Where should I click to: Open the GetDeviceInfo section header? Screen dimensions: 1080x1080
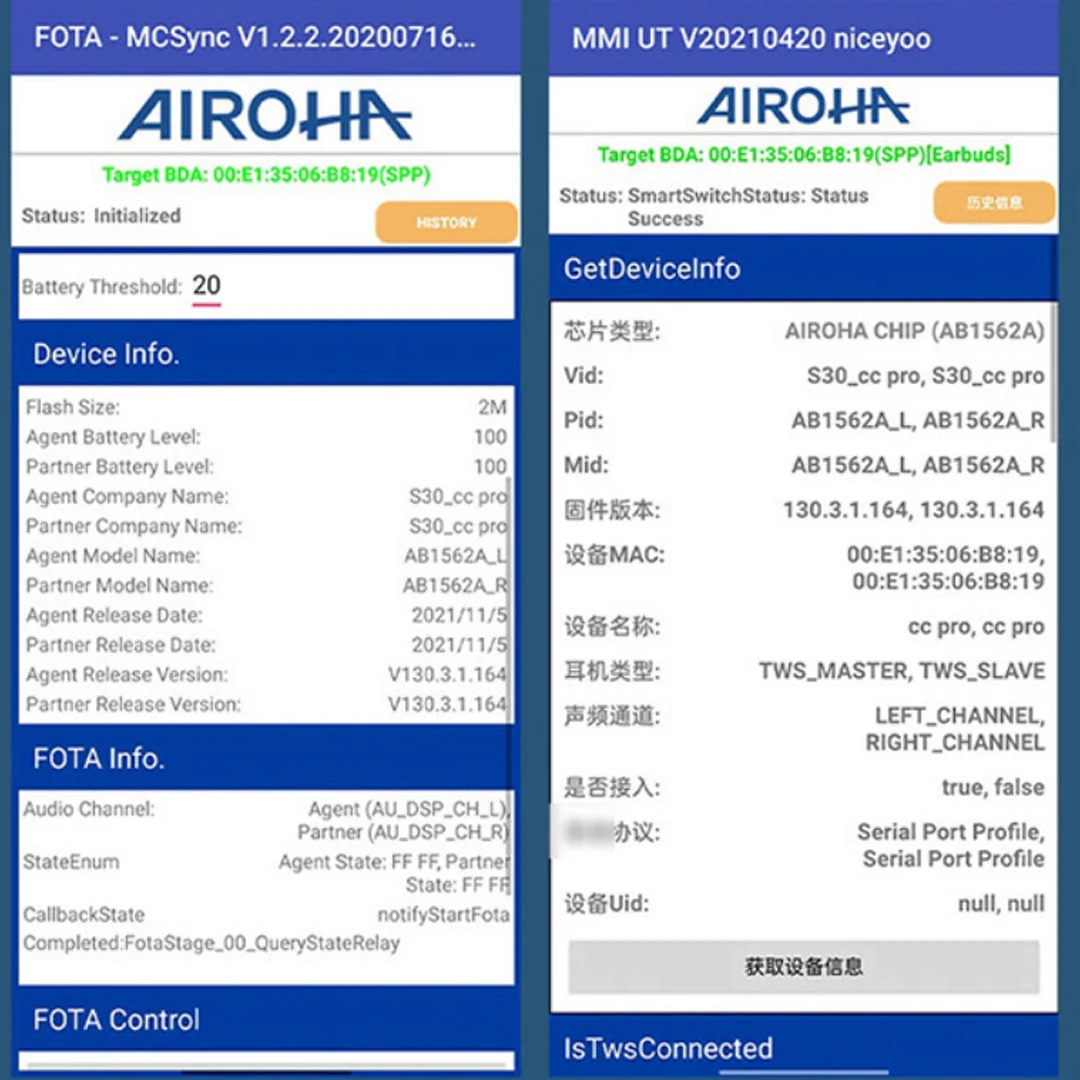click(x=803, y=269)
